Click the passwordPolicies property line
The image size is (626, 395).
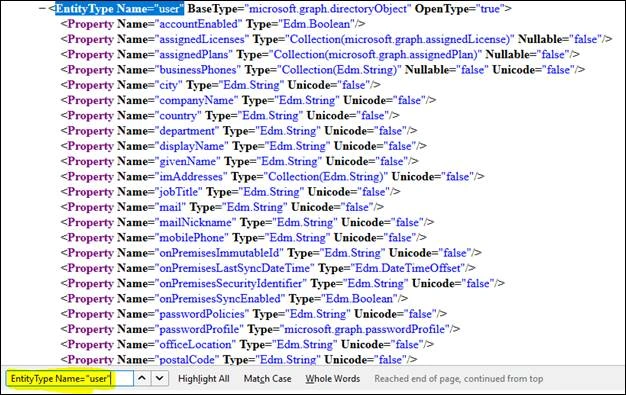tap(254, 314)
